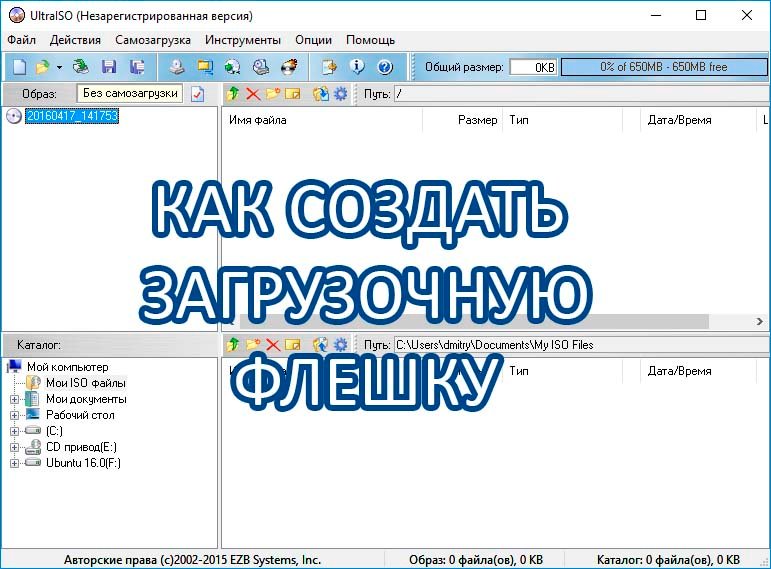Click right arrow of horizontal scrollbar
The width and height of the screenshot is (771, 569).
(x=760, y=321)
